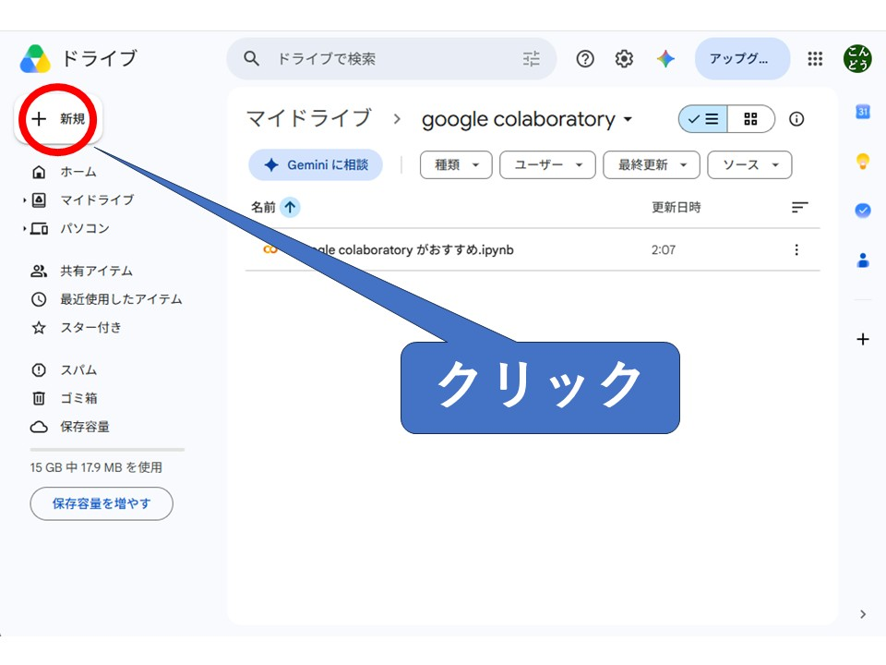The image size is (886, 665).
Task: Open Google Tasks checkmark icon
Action: 862,210
